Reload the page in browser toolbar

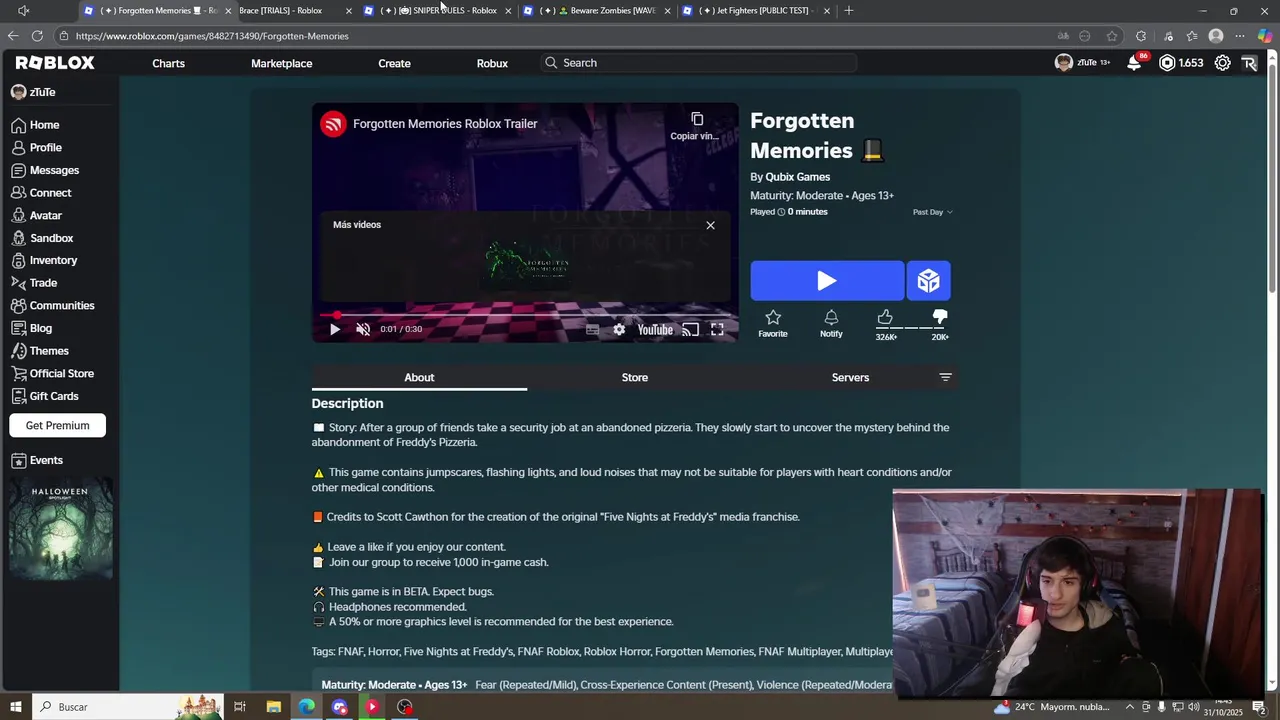(38, 36)
